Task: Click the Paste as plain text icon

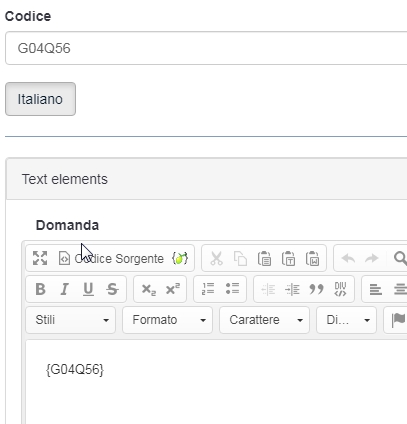Action: click(288, 258)
